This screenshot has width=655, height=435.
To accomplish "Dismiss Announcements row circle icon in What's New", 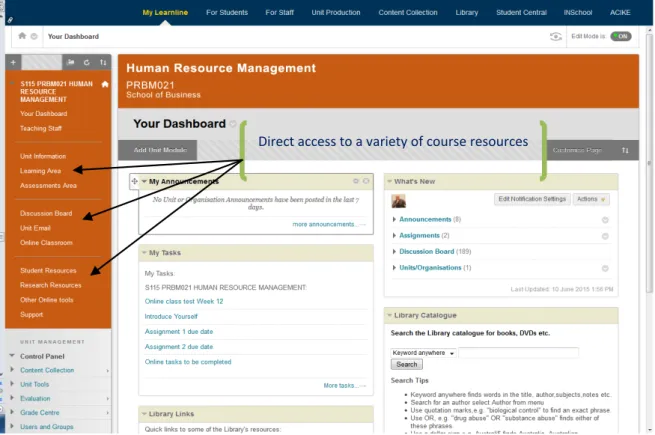I will click(605, 220).
